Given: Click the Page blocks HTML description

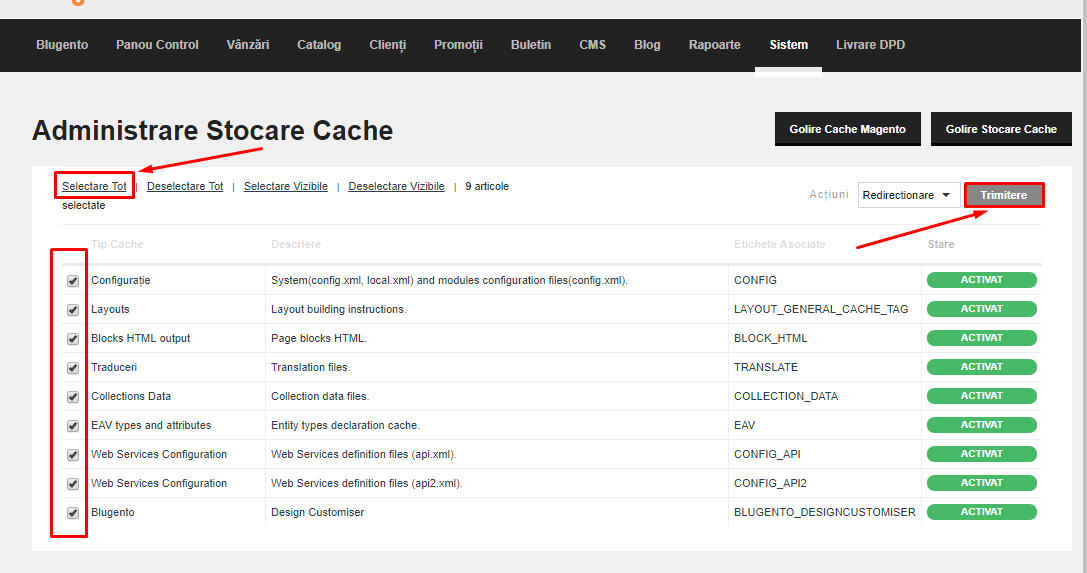Looking at the screenshot, I should pyautogui.click(x=319, y=339).
